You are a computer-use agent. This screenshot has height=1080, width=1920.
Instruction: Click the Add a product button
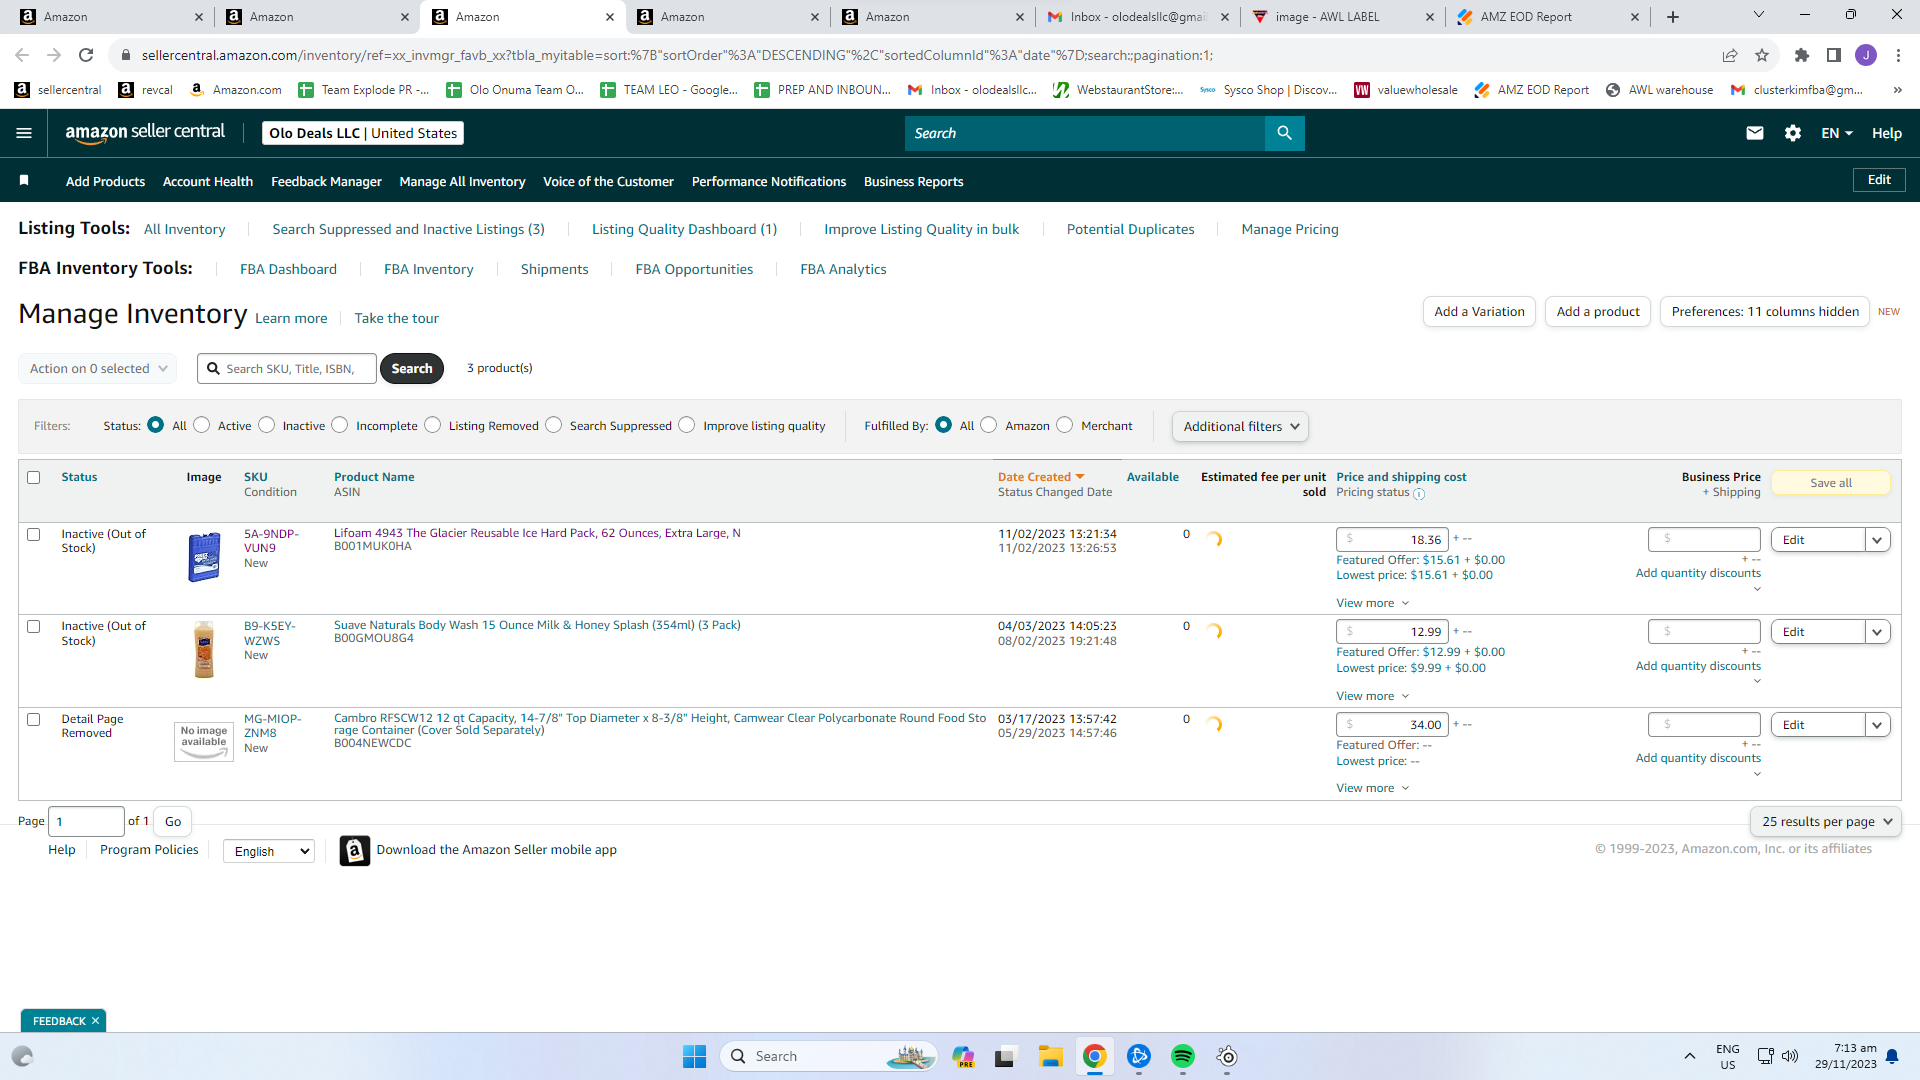tap(1598, 312)
